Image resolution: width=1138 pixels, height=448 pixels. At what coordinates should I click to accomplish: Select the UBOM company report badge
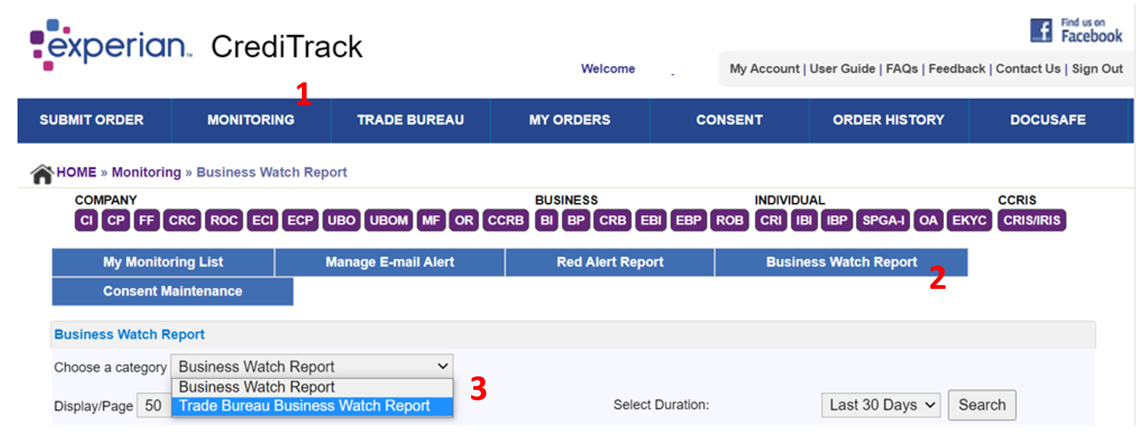(388, 220)
